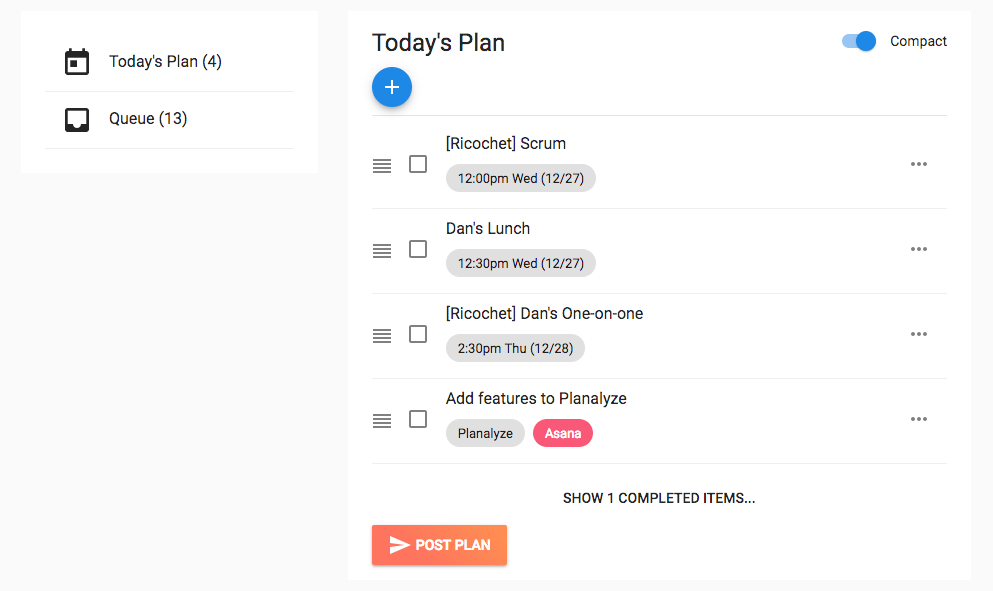993x591 pixels.
Task: Open more options for Ricochet Scrum
Action: tap(919, 164)
